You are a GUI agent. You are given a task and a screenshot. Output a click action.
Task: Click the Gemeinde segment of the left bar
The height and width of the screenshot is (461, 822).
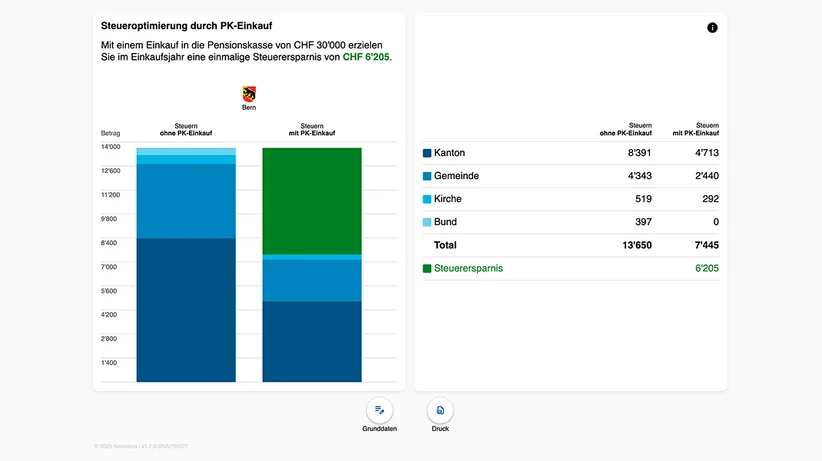click(x=186, y=201)
